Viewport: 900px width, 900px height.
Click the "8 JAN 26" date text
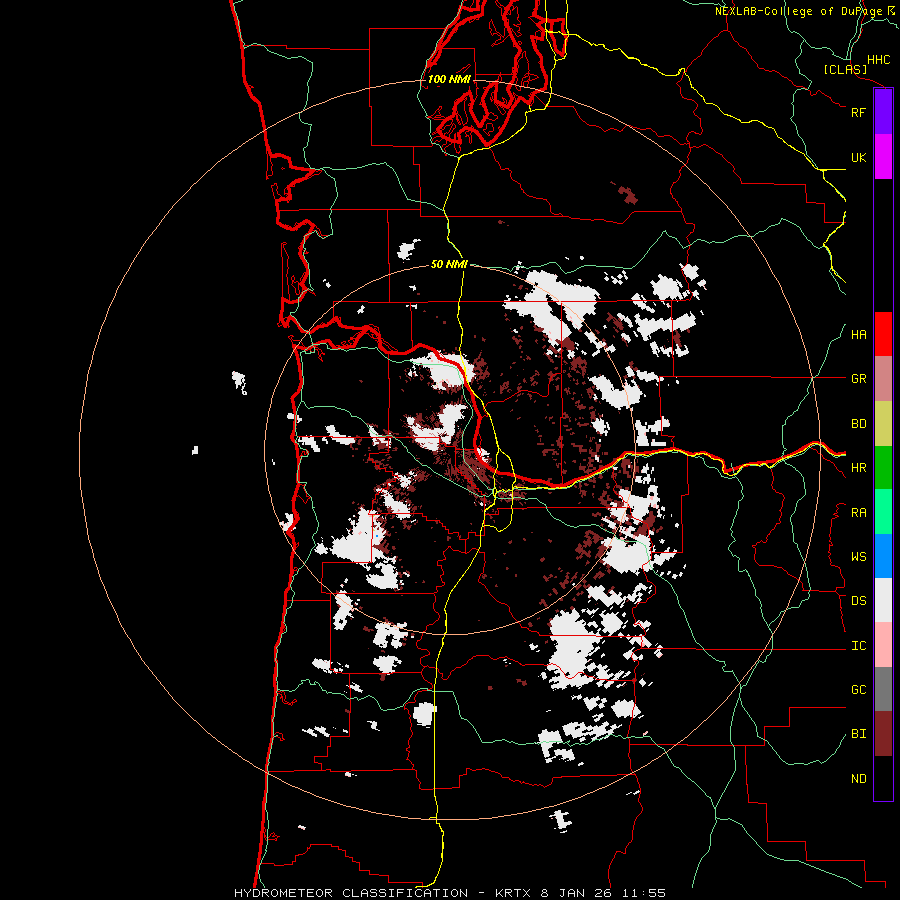pos(576,893)
